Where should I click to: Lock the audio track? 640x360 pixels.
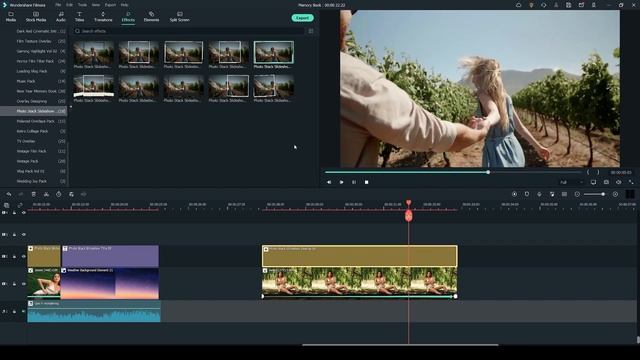tap(14, 311)
